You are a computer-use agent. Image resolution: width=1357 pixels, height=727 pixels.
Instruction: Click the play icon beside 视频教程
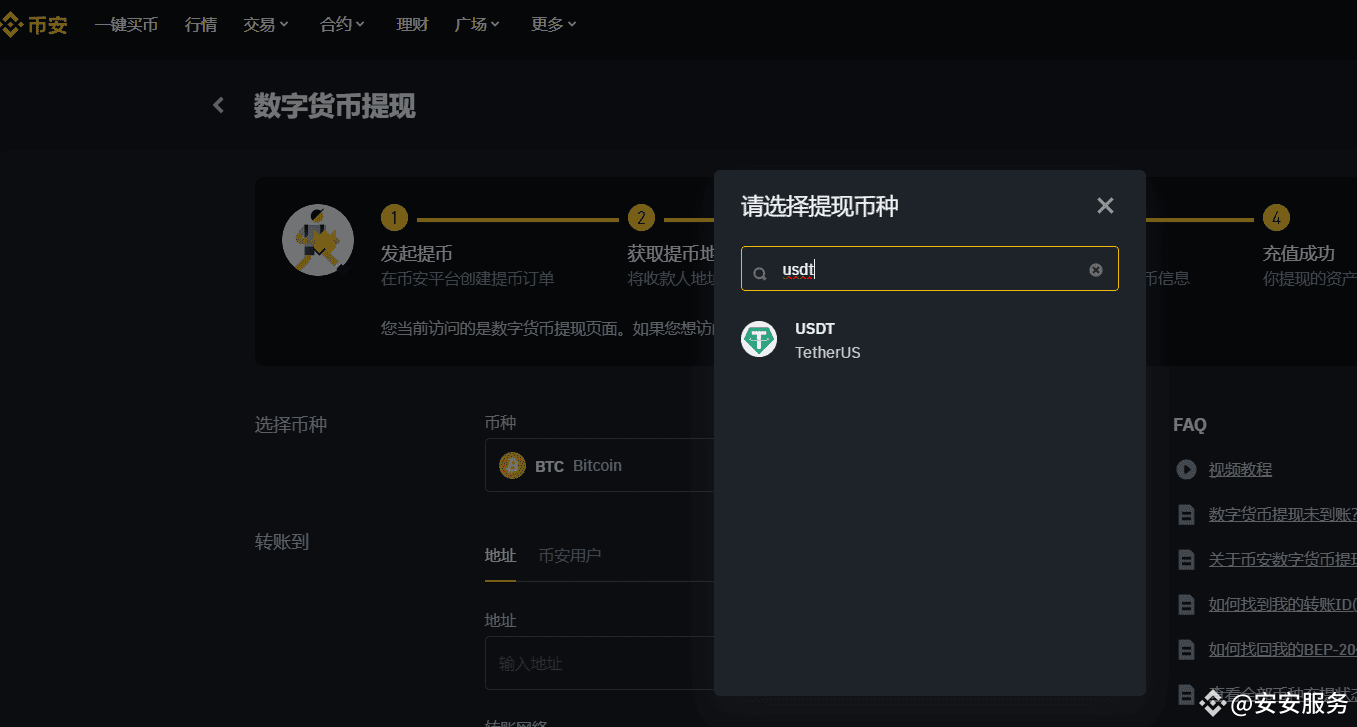point(1186,469)
